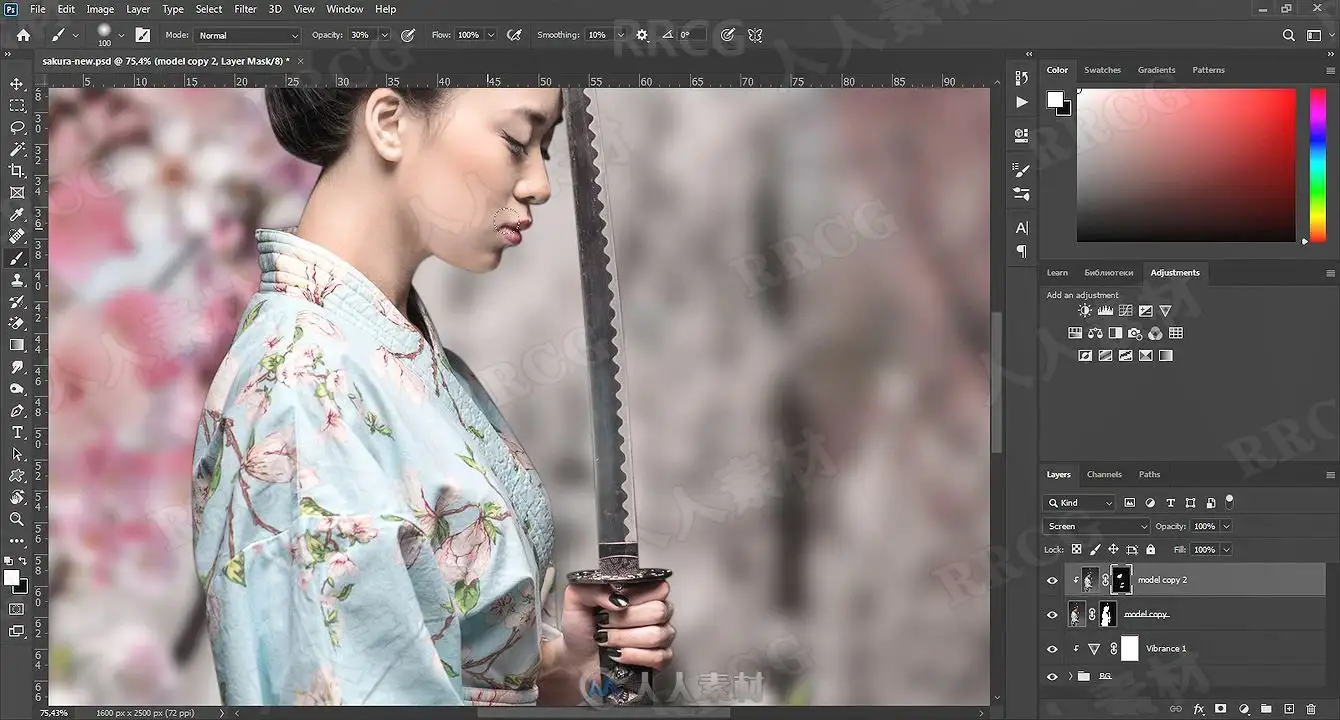Select the Dodge tool
Viewport: 1340px width, 720px height.
[x=17, y=389]
